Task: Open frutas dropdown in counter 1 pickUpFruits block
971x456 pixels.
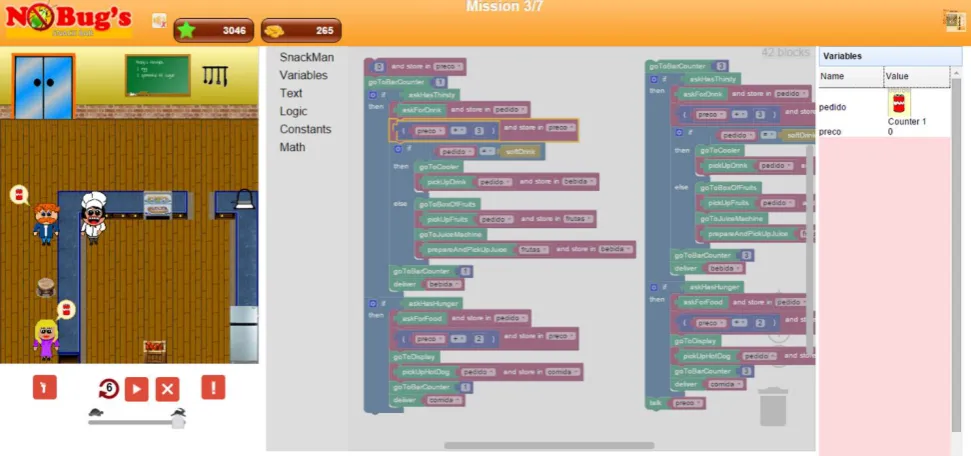Action: pos(579,219)
